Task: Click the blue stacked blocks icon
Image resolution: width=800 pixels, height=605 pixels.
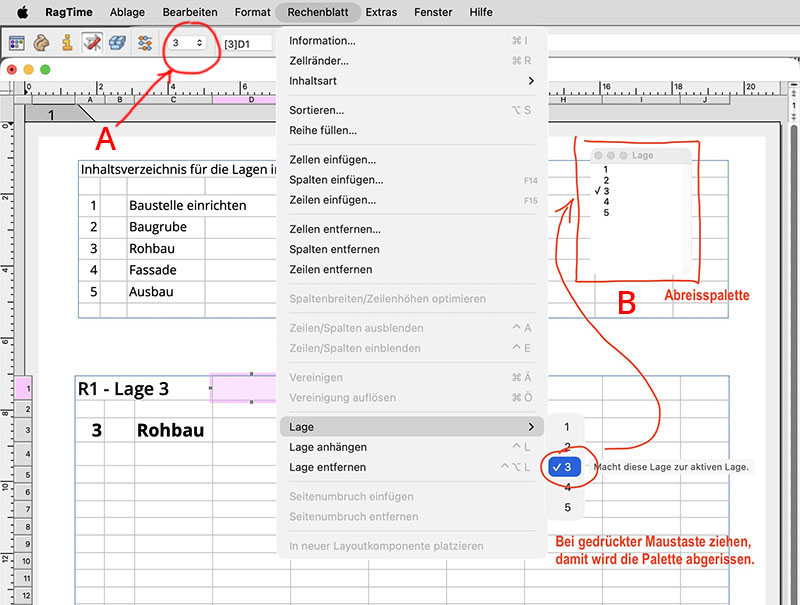Action: click(118, 43)
